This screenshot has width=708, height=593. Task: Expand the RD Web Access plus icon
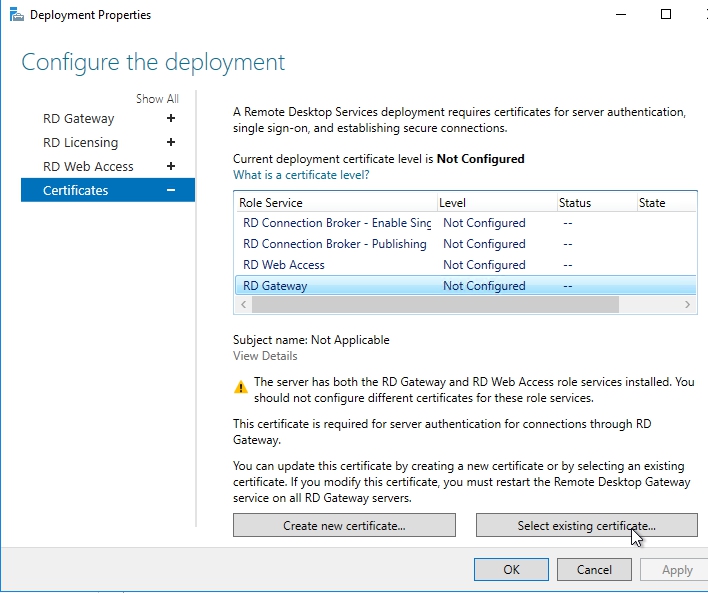(171, 167)
